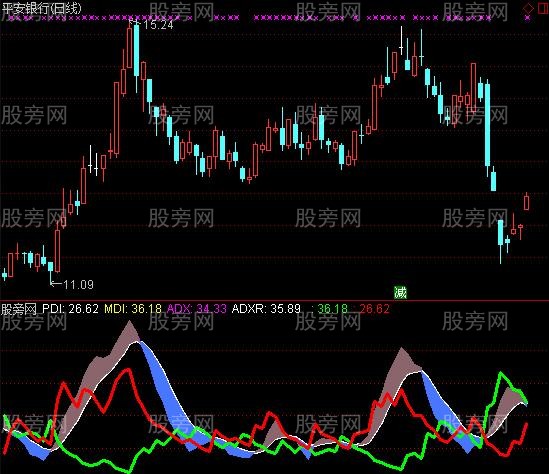Select the 11.09 low price label
This screenshot has height=474, width=549.
click(x=78, y=285)
